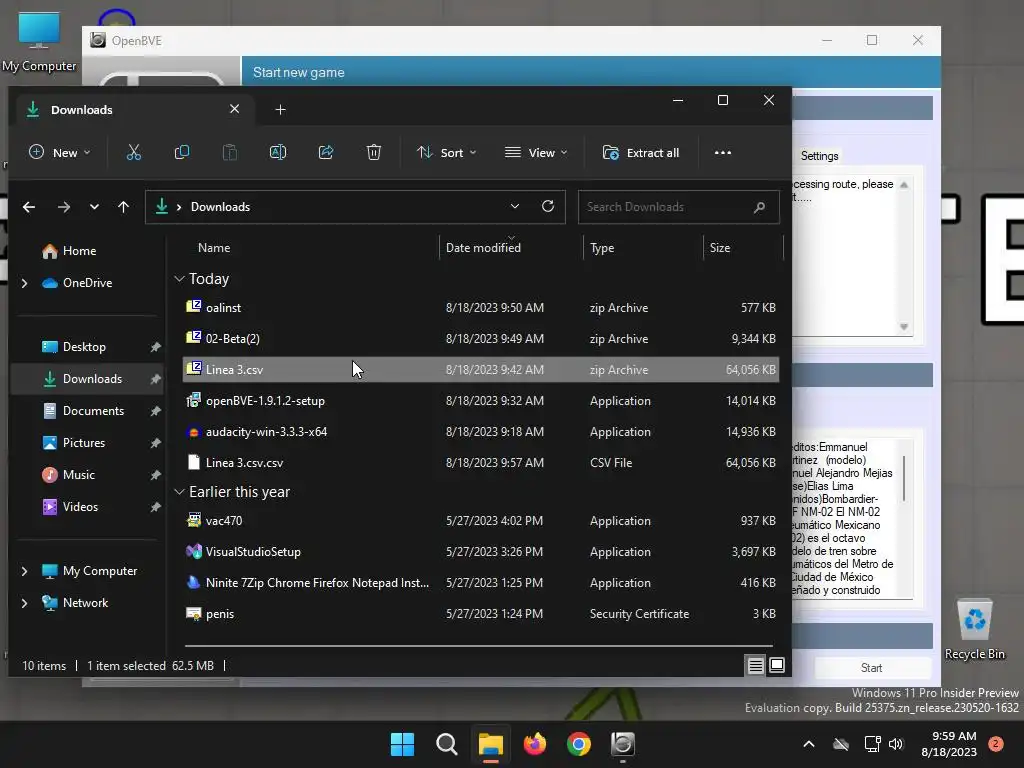
Task: Click Start button in OpenBVE
Action: [871, 667]
